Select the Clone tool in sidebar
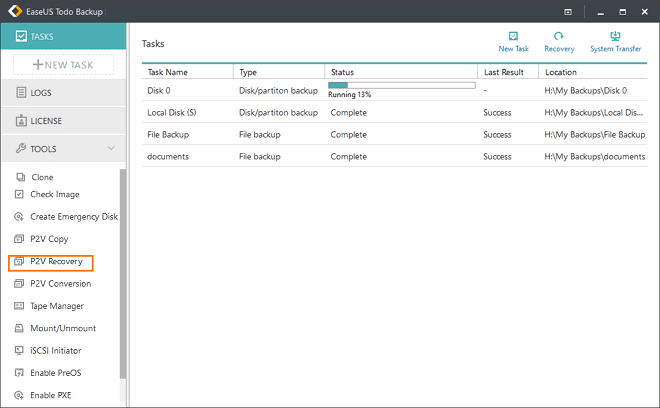Image resolution: width=660 pixels, height=408 pixels. (42, 177)
